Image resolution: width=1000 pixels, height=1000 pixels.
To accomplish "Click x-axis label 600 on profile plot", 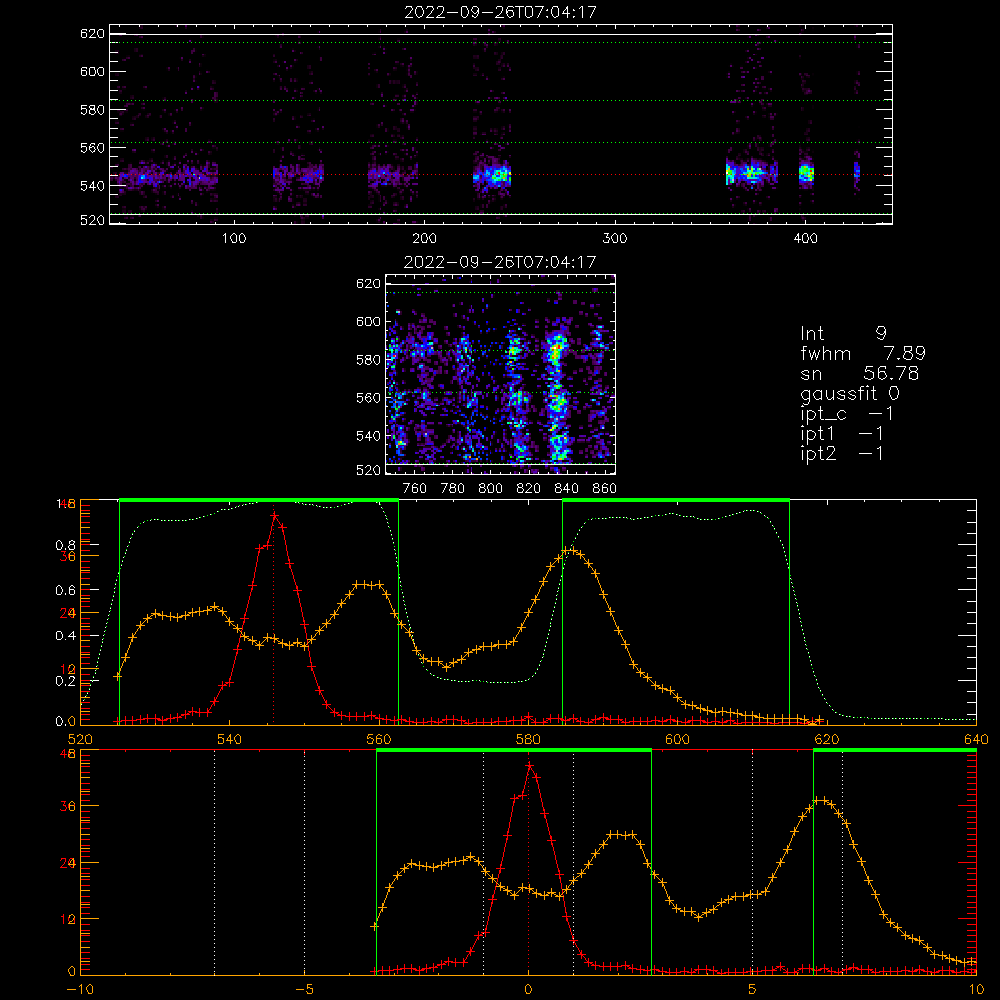I will (677, 740).
